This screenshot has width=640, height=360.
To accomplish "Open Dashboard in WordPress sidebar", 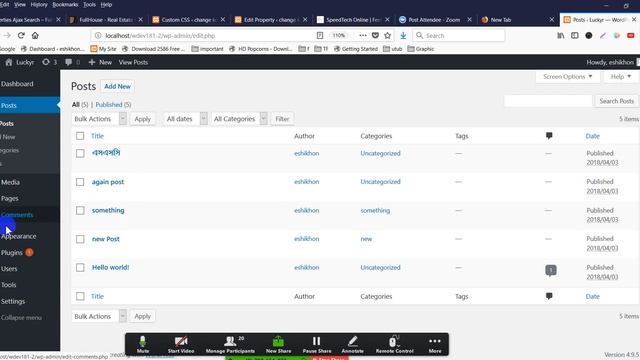I will (x=17, y=84).
